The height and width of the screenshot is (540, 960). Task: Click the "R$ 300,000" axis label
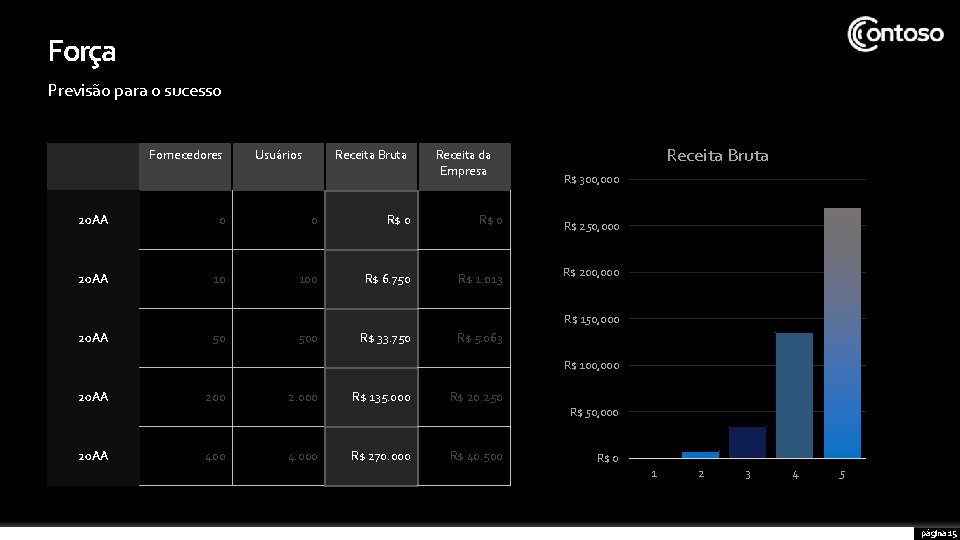coord(591,179)
